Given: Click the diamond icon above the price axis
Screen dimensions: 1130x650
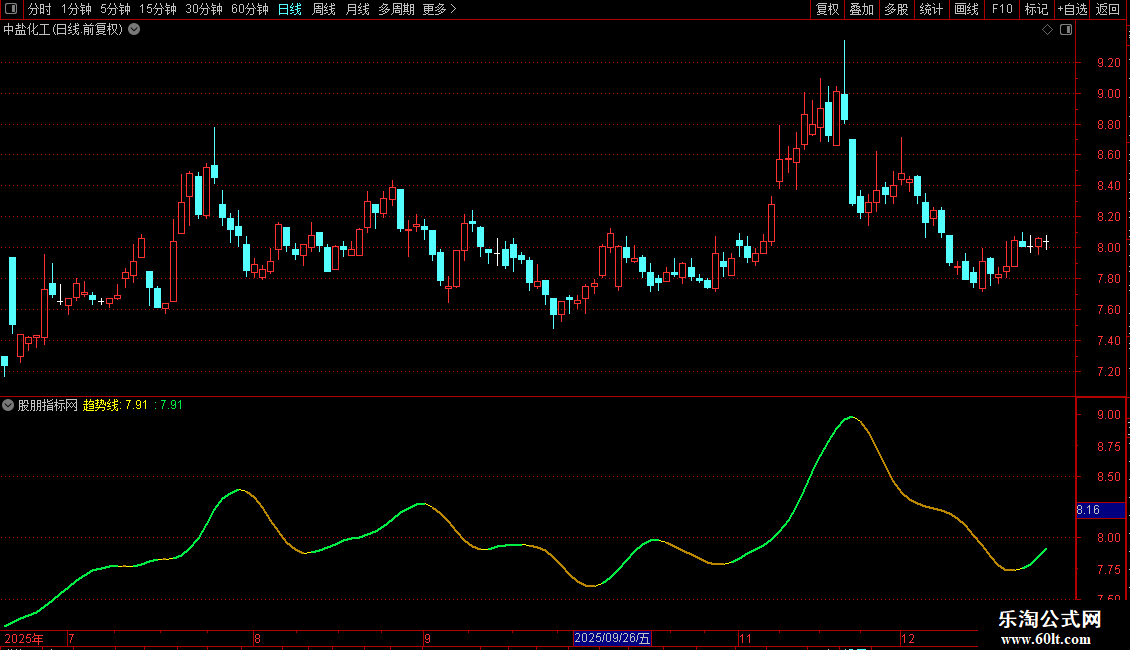Looking at the screenshot, I should [1048, 30].
